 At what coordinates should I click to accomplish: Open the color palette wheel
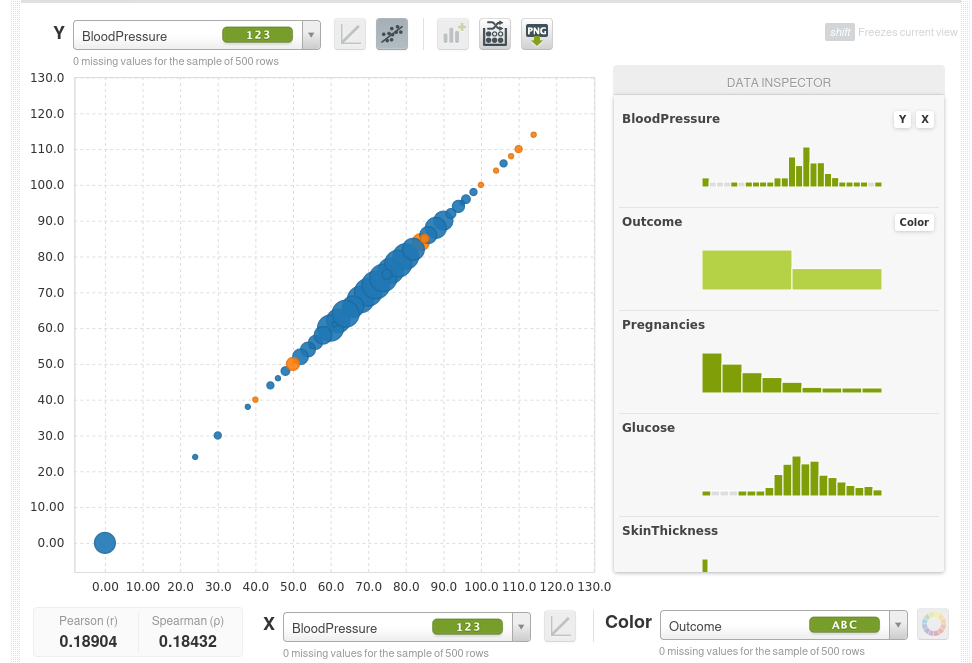[933, 625]
